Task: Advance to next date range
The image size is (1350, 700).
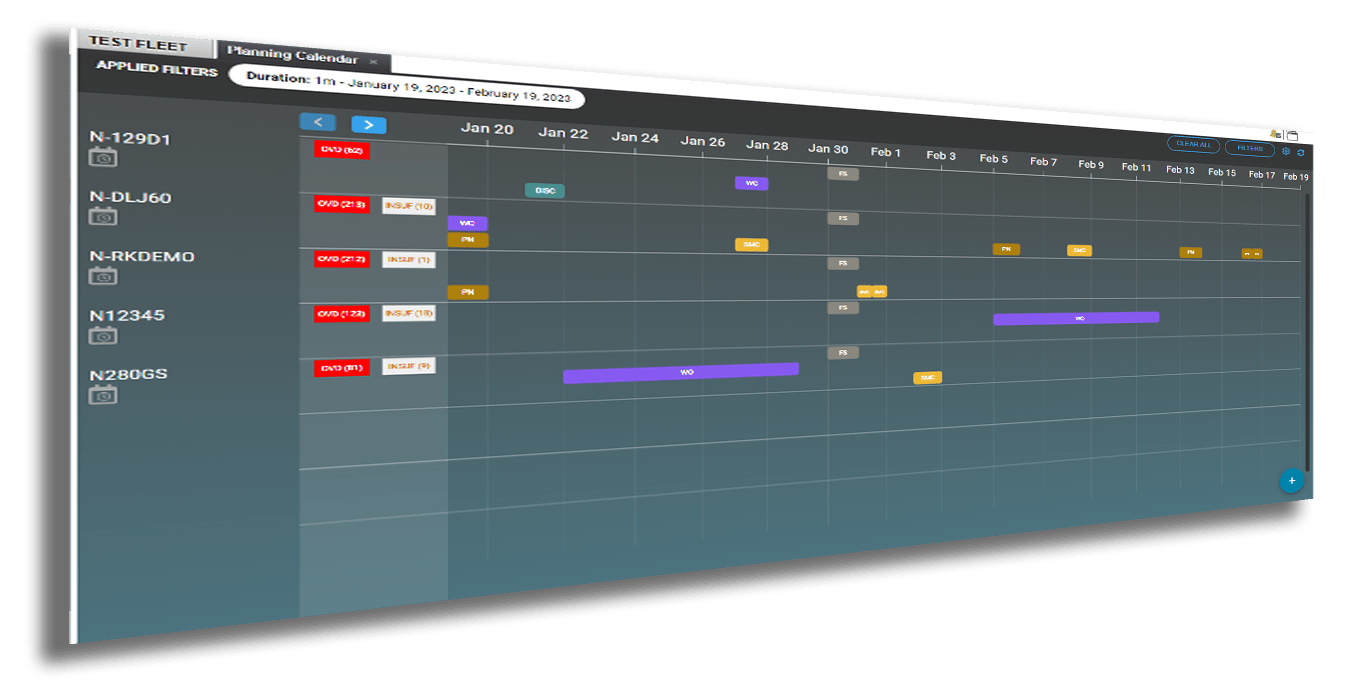Action: 368,125
